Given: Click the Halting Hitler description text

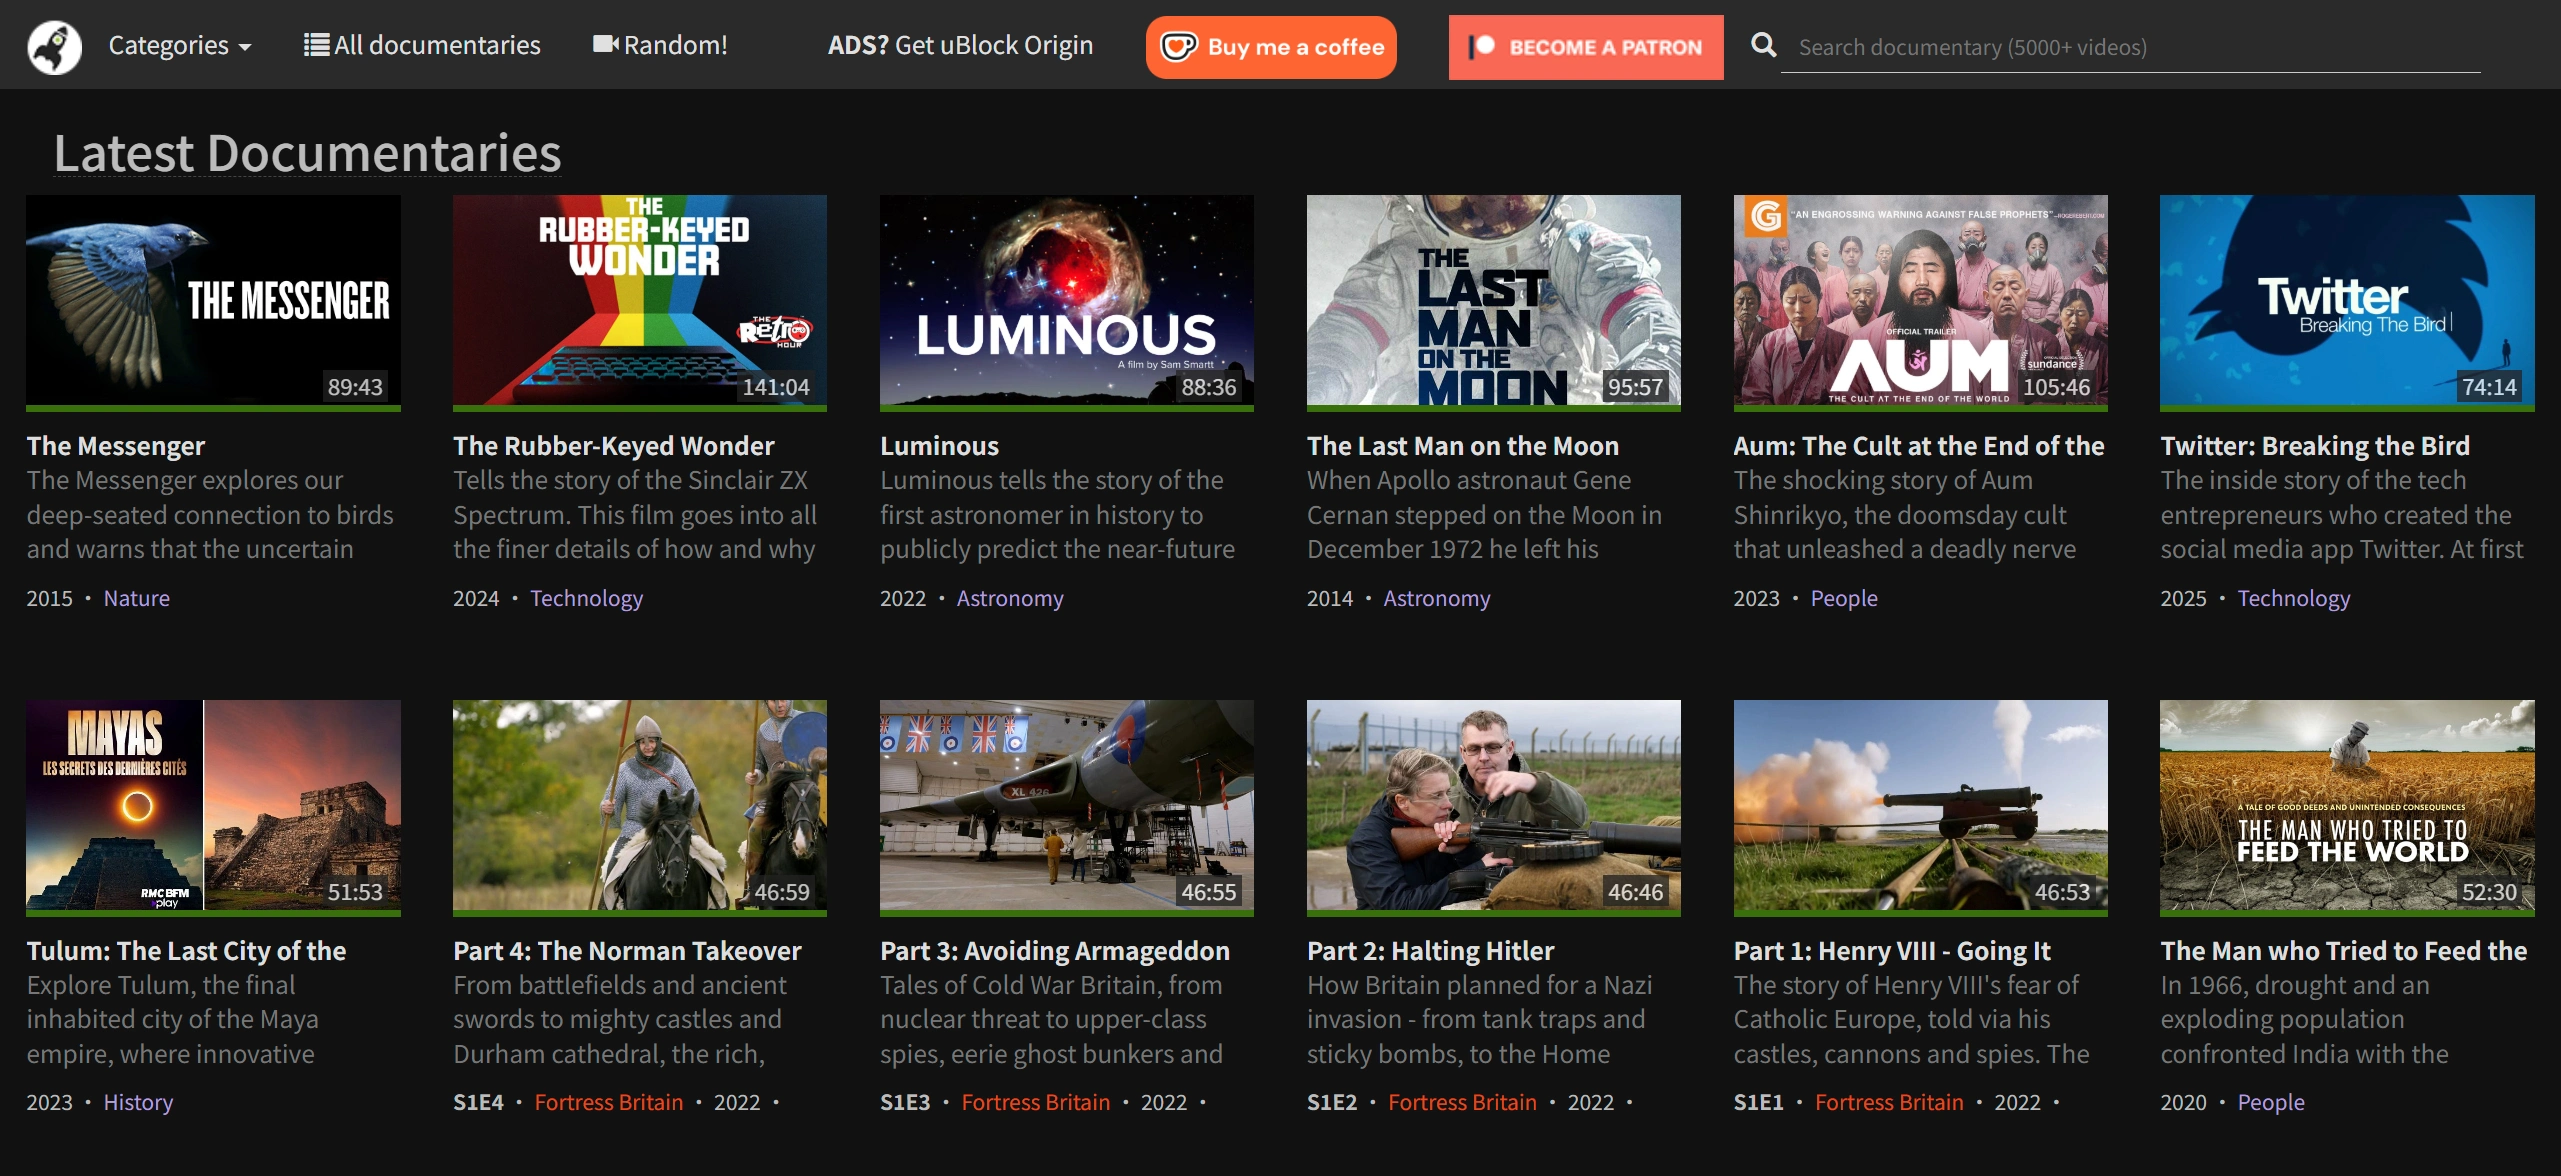Looking at the screenshot, I should click(1479, 1020).
